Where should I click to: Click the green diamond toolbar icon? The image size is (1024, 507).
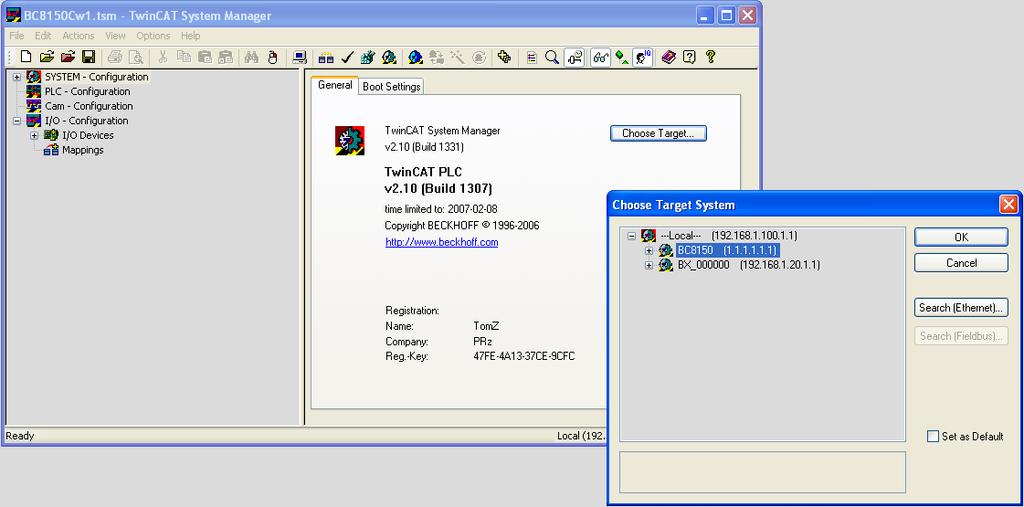(622, 57)
